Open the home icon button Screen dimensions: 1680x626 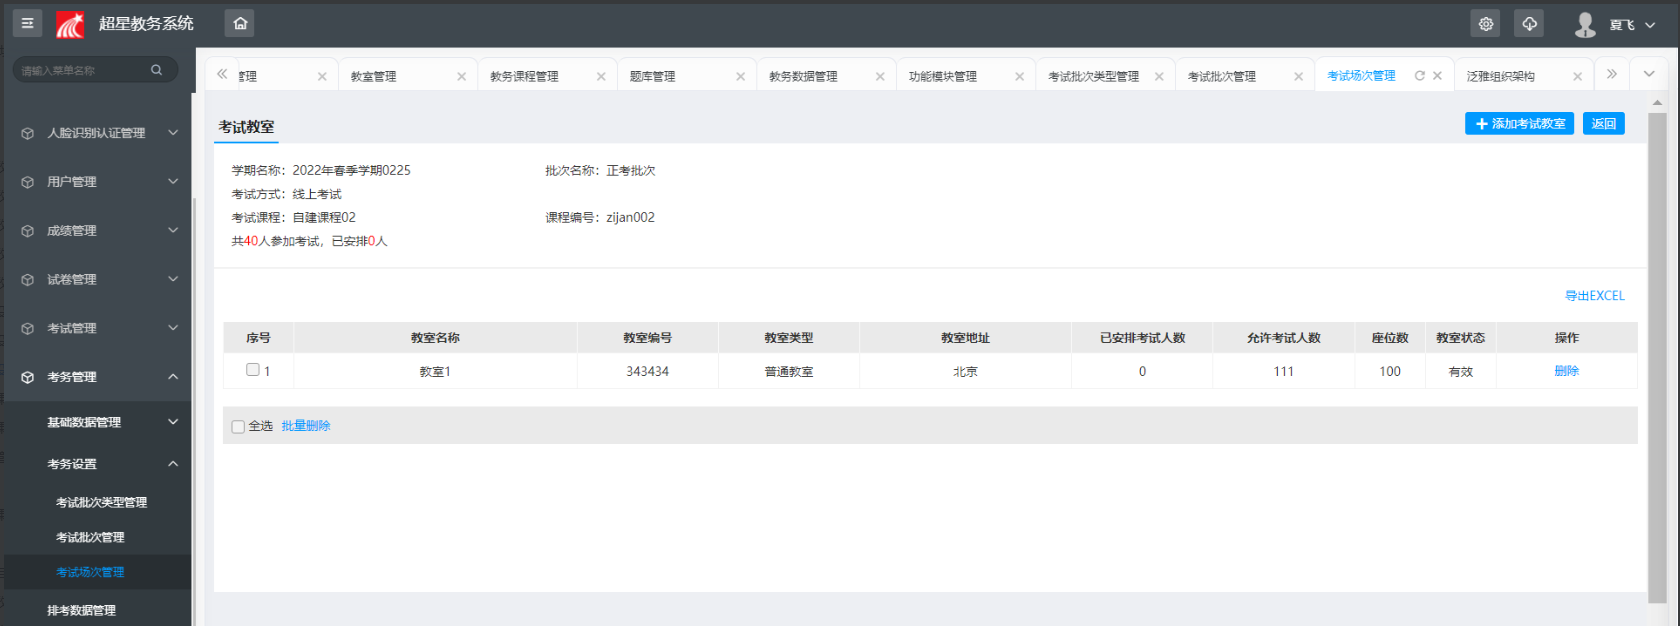coord(240,23)
